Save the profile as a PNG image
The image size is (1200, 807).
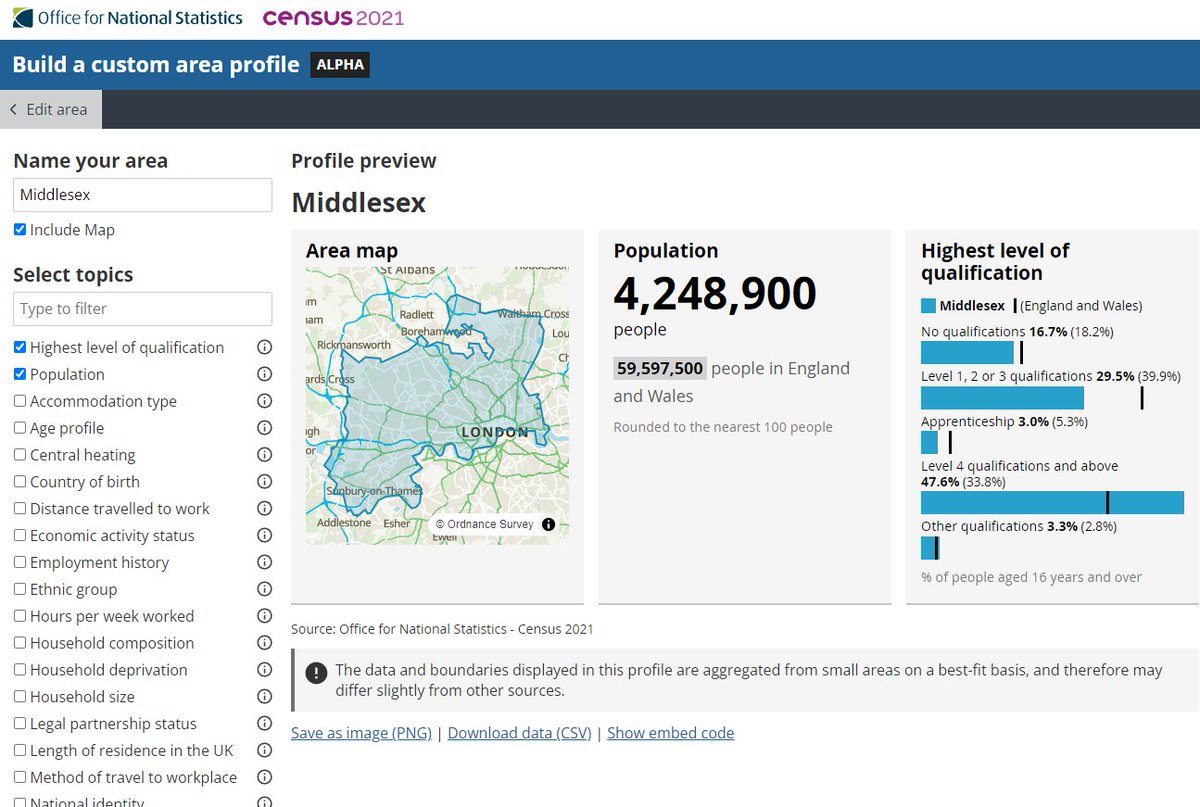[360, 733]
